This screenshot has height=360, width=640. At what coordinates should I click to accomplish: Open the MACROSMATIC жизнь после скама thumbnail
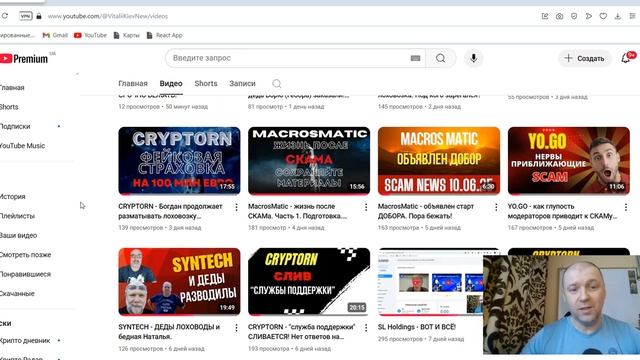coord(309,160)
